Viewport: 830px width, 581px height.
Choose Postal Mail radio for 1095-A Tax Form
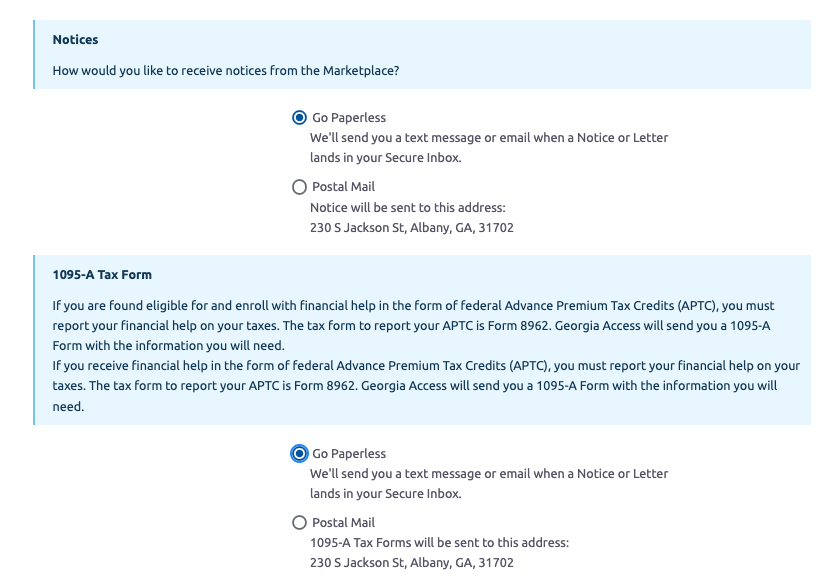(x=299, y=523)
